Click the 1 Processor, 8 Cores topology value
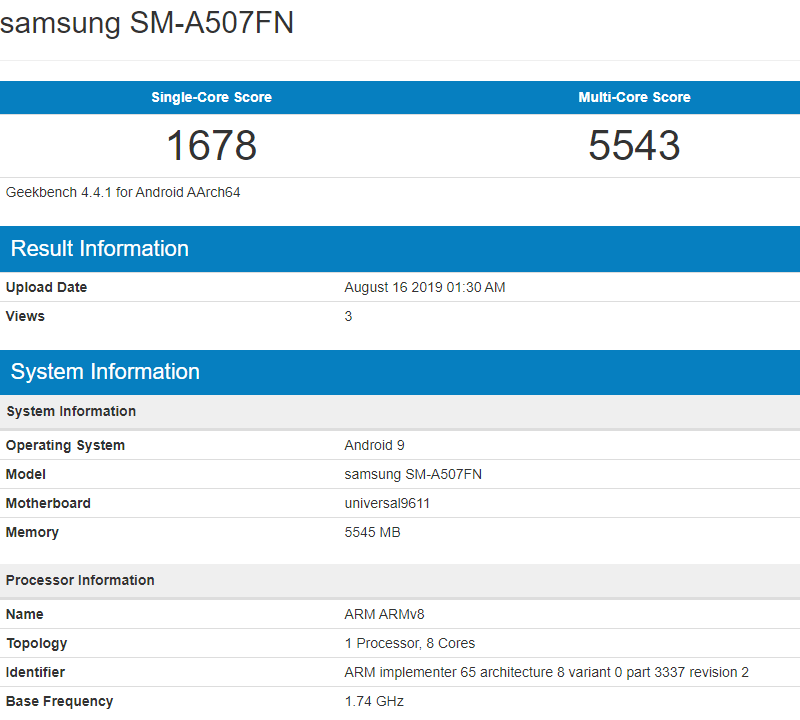 410,643
